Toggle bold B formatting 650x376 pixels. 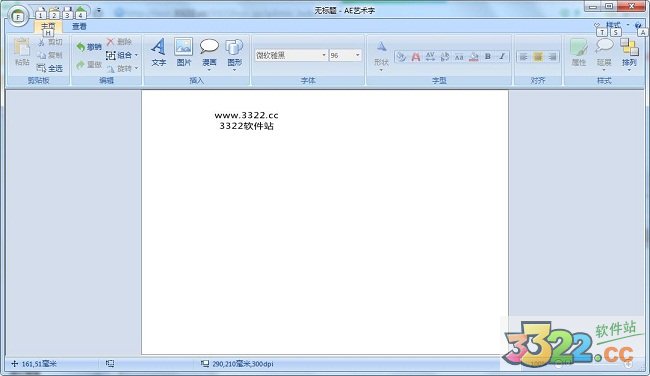click(x=488, y=57)
